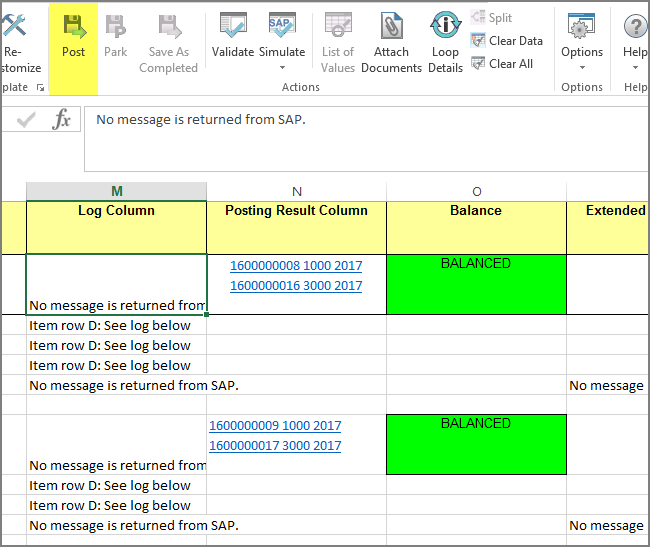Open the Template group dialog launcher
The width and height of the screenshot is (650, 547).
point(40,87)
